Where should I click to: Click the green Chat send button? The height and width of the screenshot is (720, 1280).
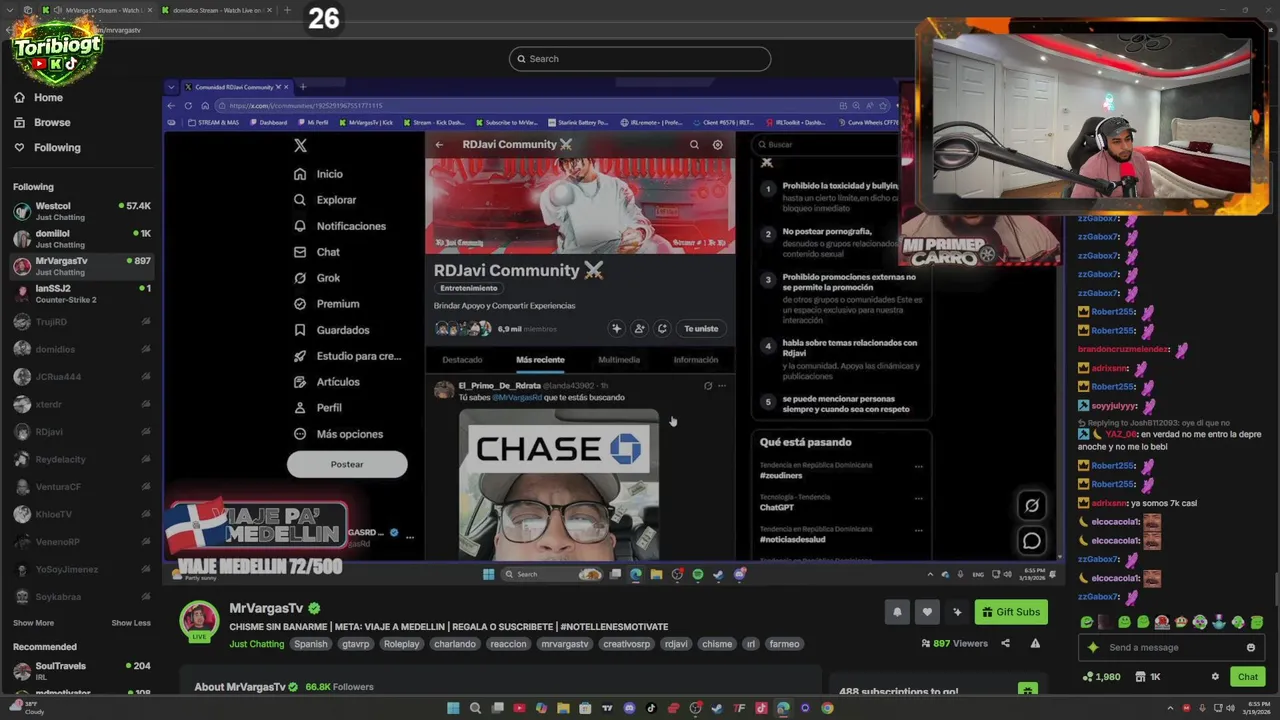(x=1248, y=677)
